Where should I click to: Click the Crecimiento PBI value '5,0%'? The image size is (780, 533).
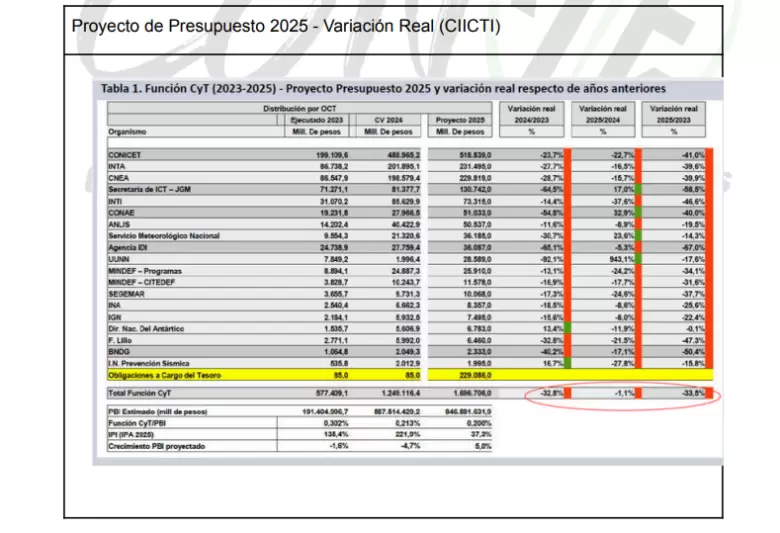[483, 446]
